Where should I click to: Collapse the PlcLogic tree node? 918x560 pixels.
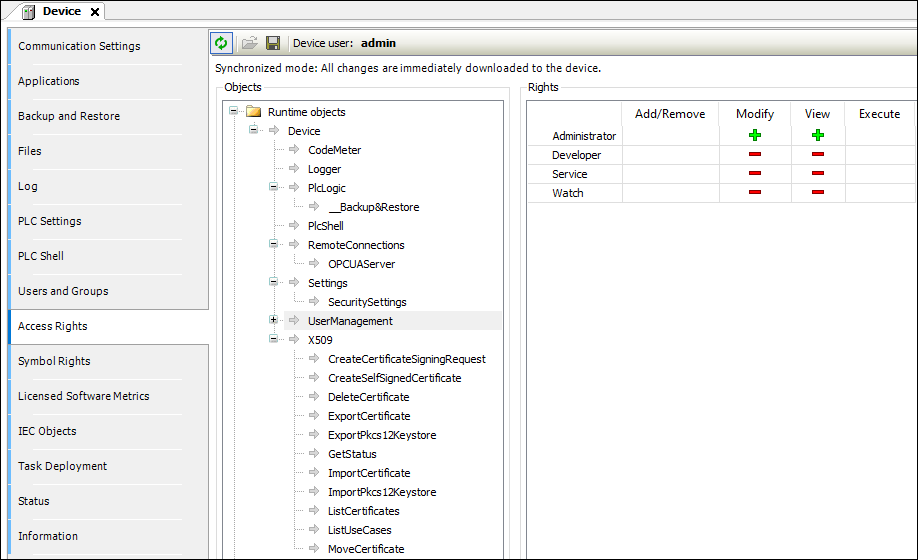pyautogui.click(x=273, y=188)
